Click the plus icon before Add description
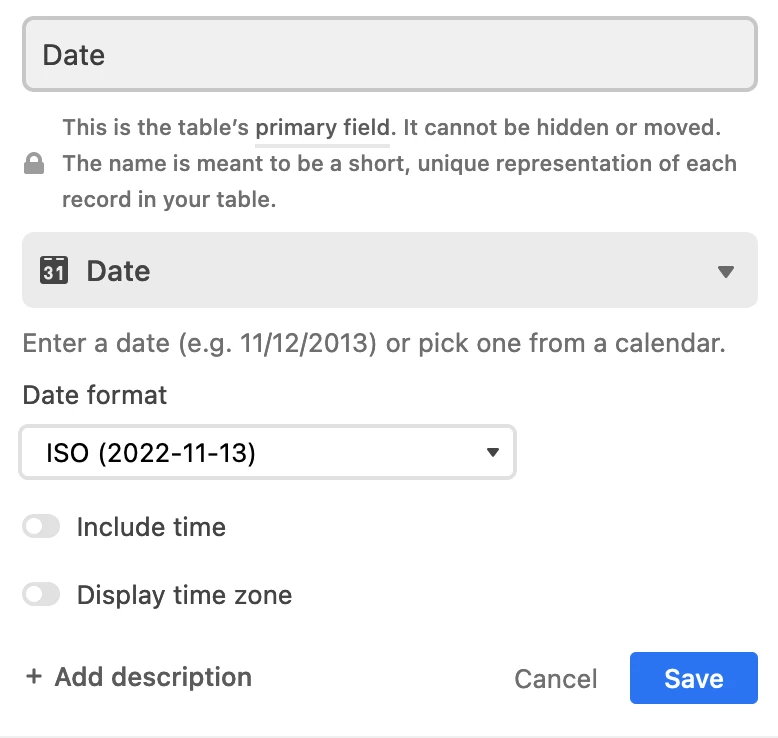Screen dimensions: 778x738 point(34,676)
